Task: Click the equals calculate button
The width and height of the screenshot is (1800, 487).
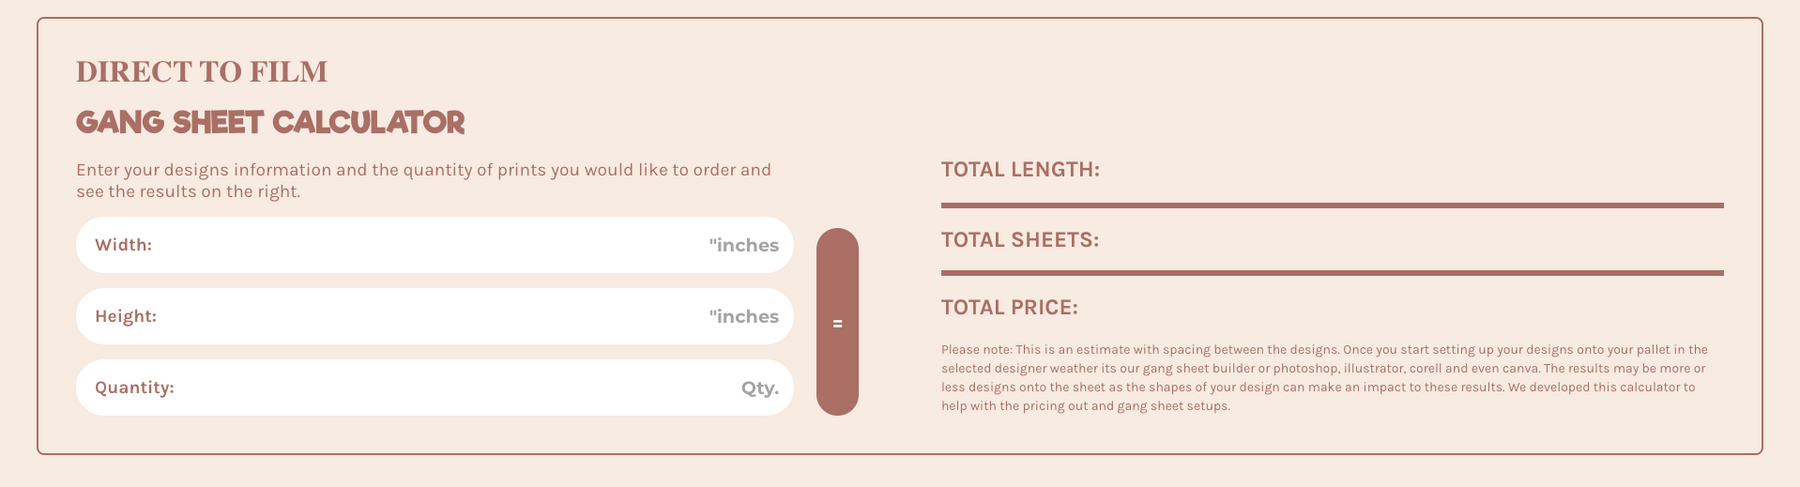Action: 837,322
